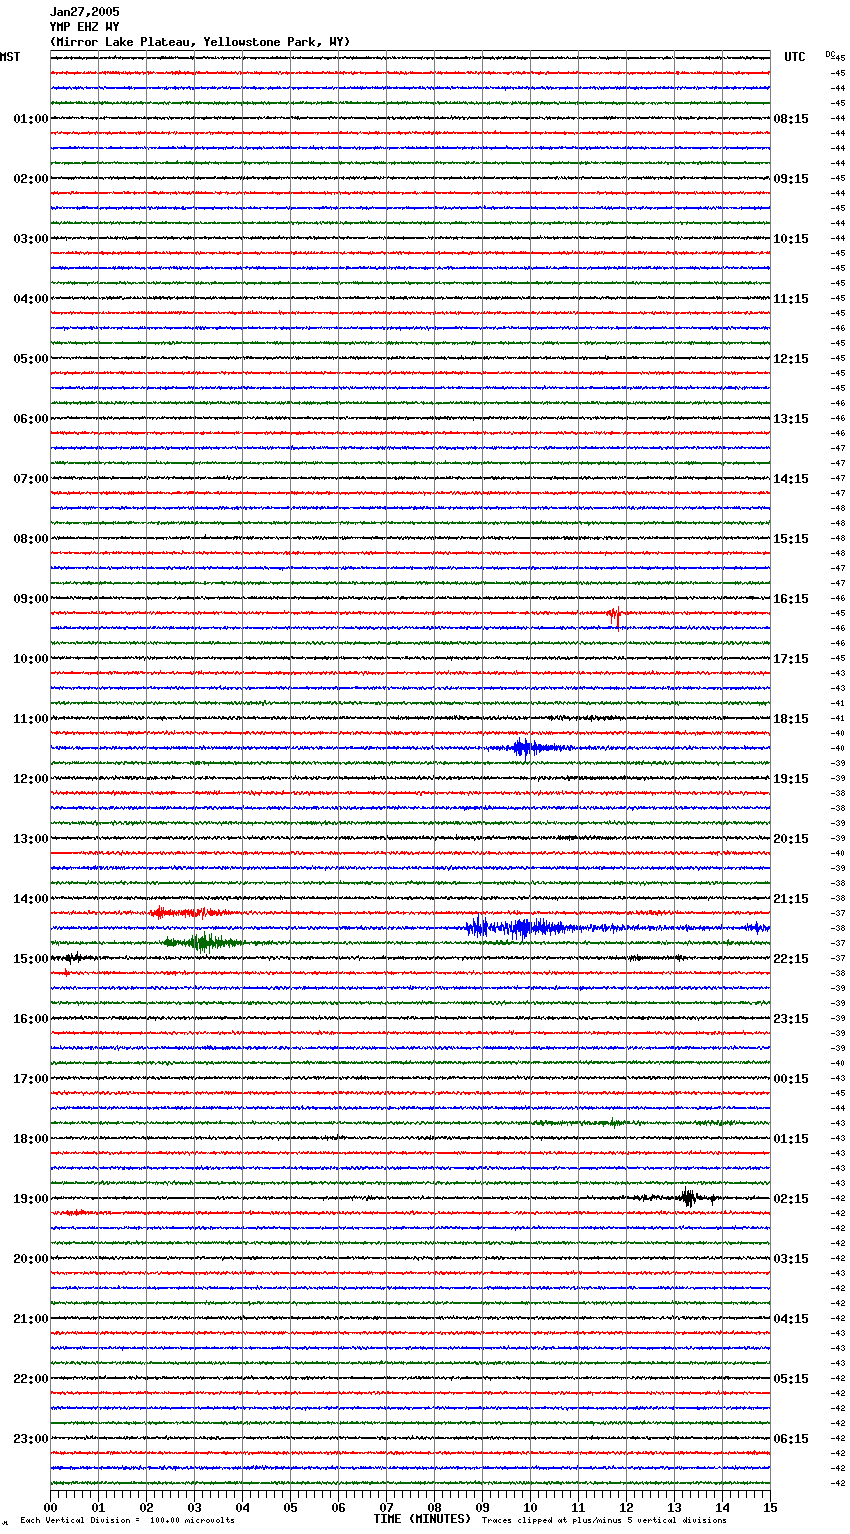The height and width of the screenshot is (1534, 850).
Task: Click the black seismic event on 19:00 trace
Action: point(688,1198)
